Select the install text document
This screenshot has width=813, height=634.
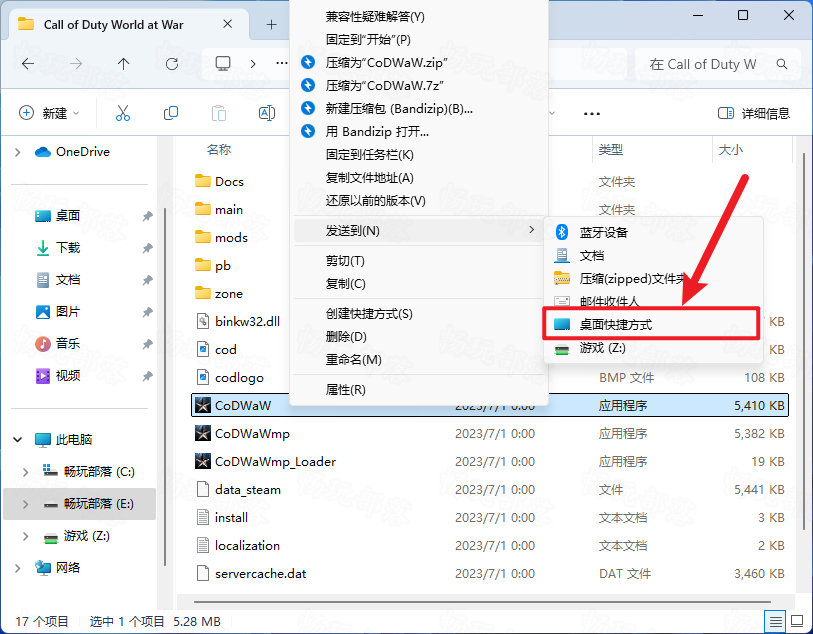click(x=490, y=517)
